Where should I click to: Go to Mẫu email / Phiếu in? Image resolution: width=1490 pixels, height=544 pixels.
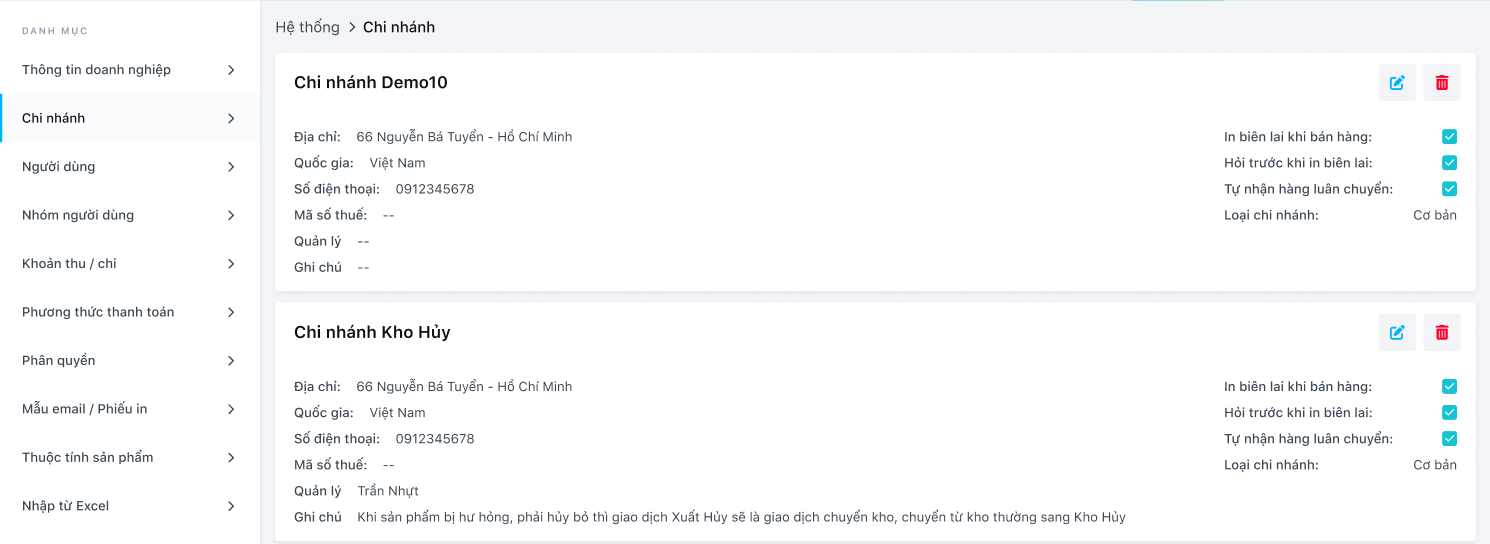click(85, 409)
